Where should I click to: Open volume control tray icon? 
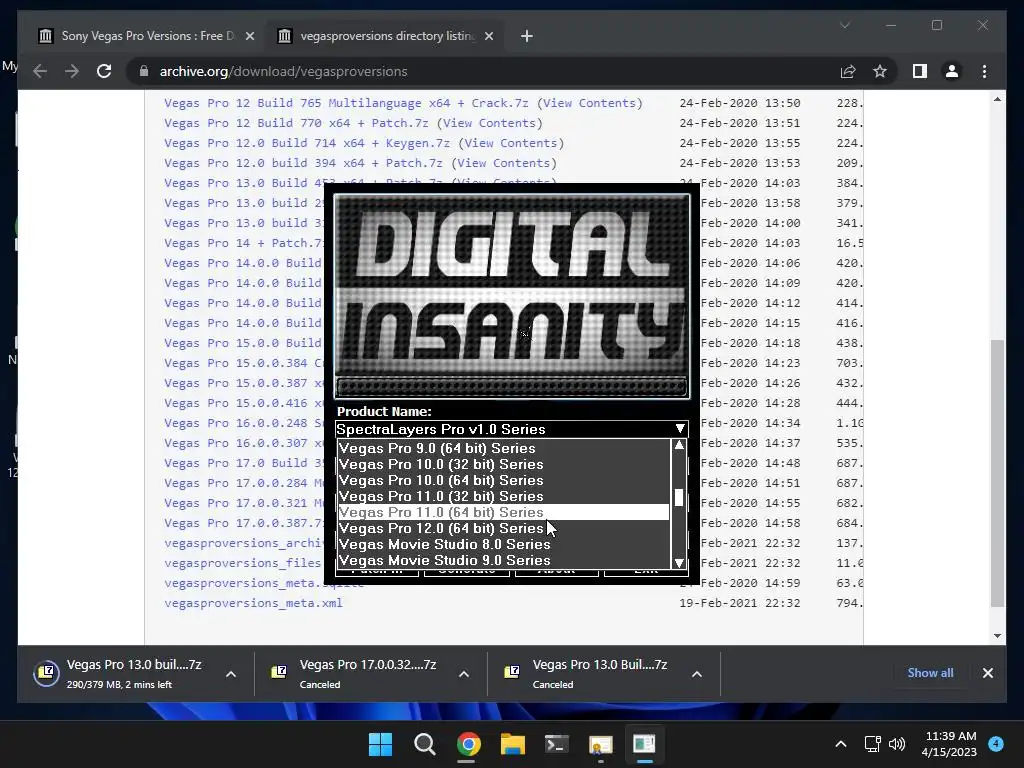coord(897,744)
